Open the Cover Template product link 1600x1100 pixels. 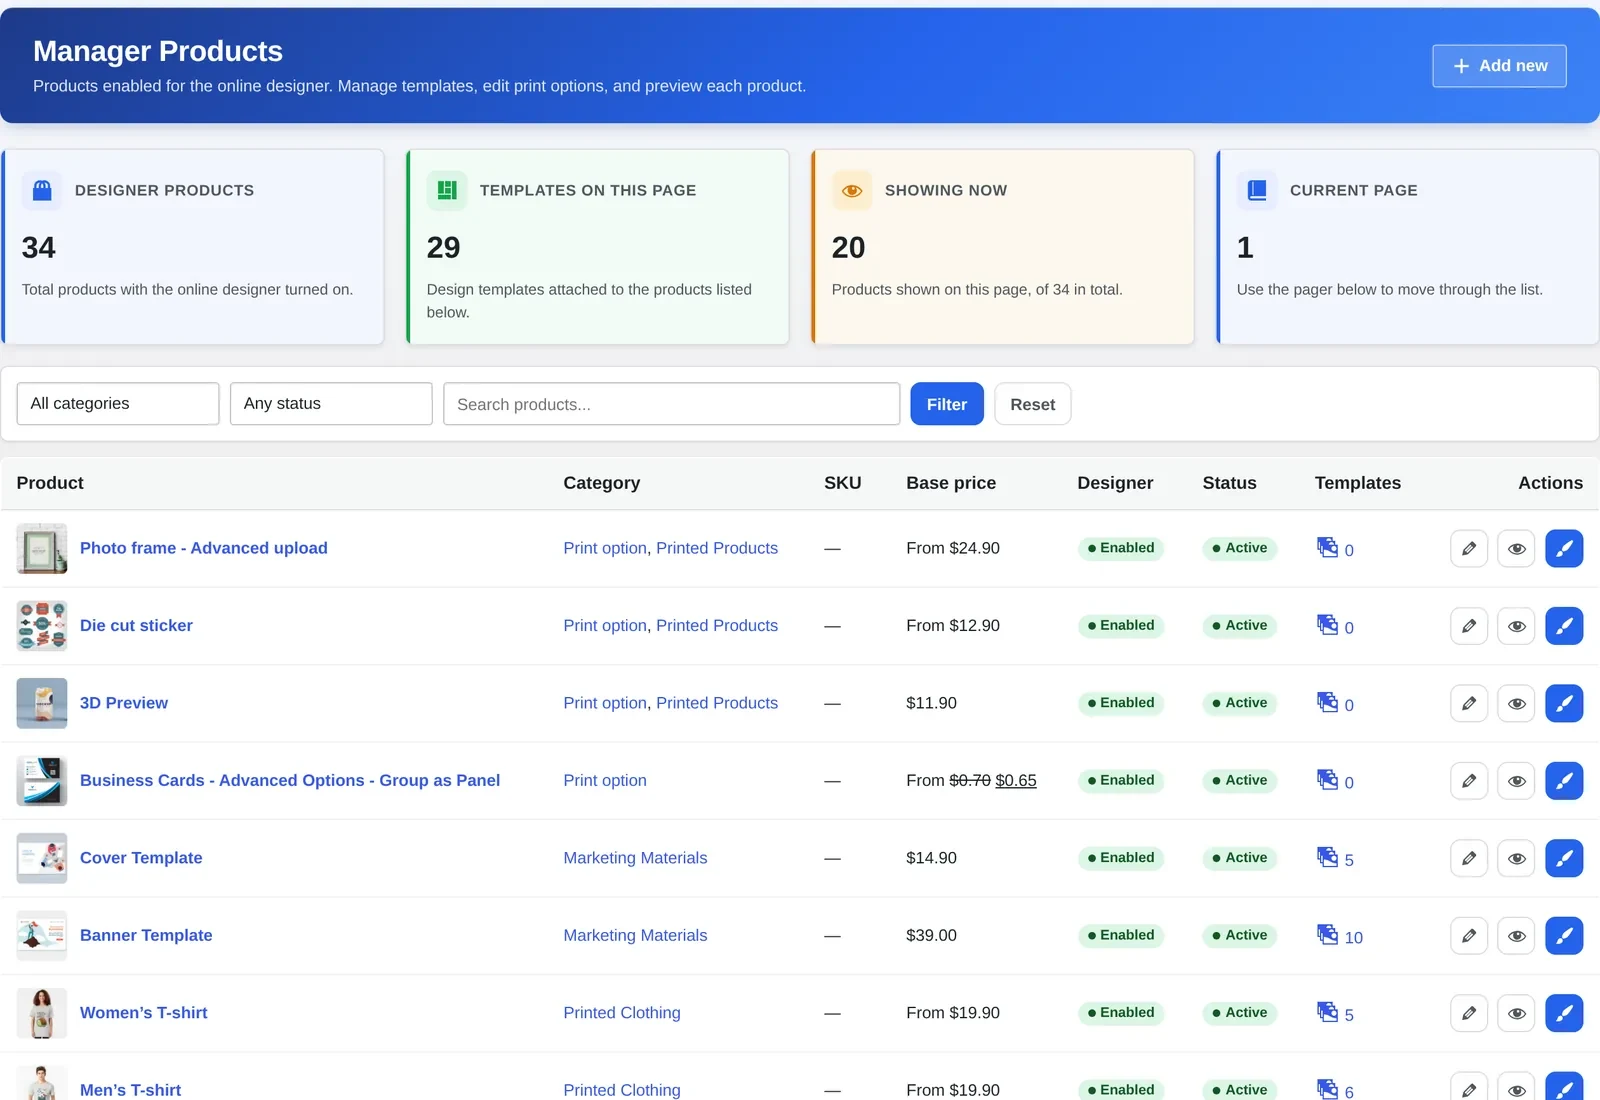[141, 858]
